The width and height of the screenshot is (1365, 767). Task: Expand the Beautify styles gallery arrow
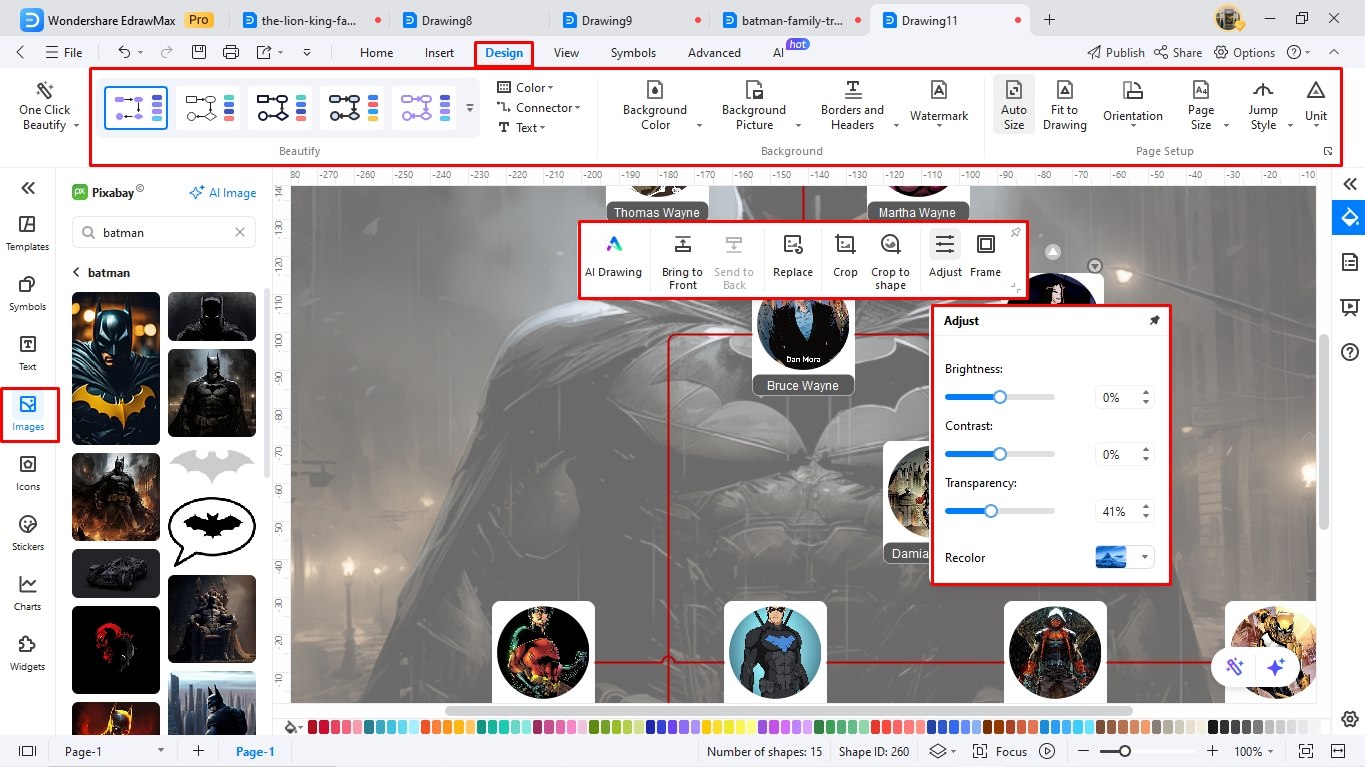470,107
